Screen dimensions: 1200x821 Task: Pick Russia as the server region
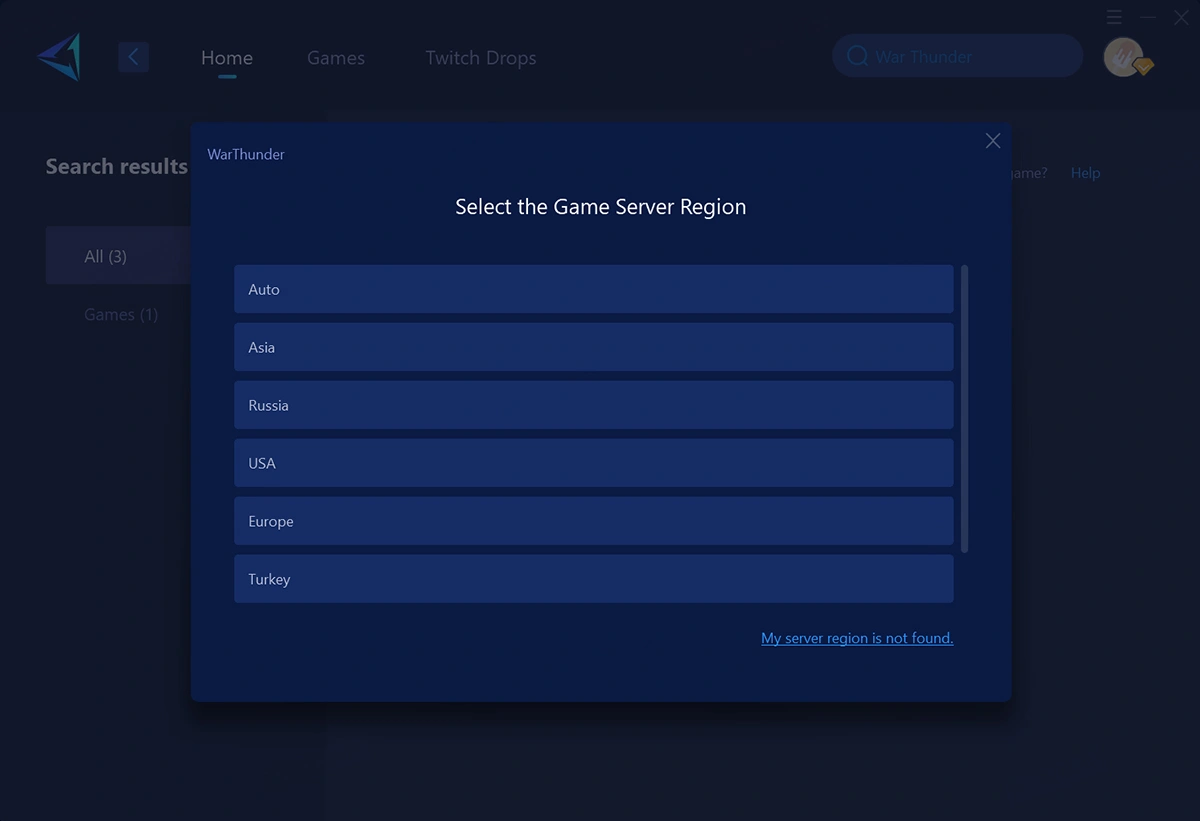[593, 405]
